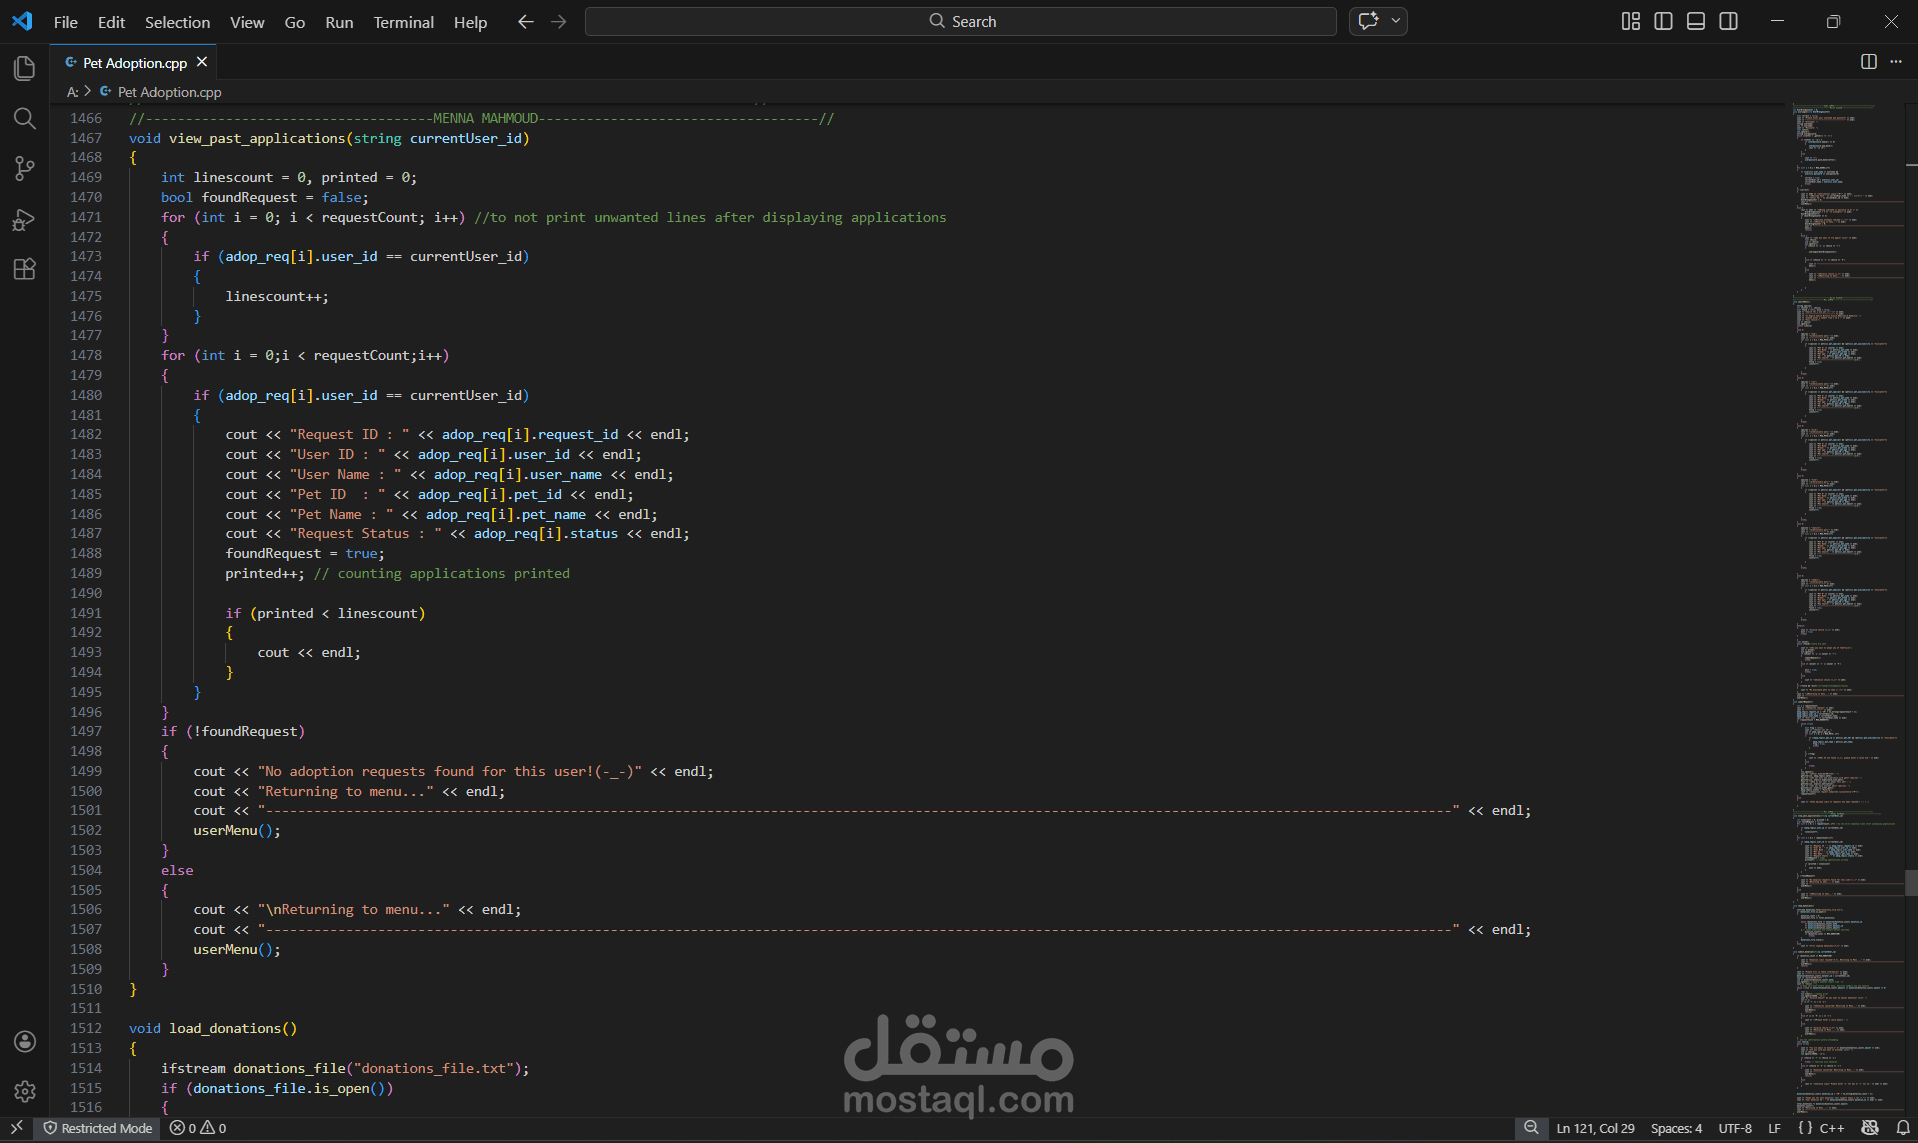This screenshot has height=1143, width=1918.
Task: Open the customize layout dropdown
Action: tap(1630, 20)
